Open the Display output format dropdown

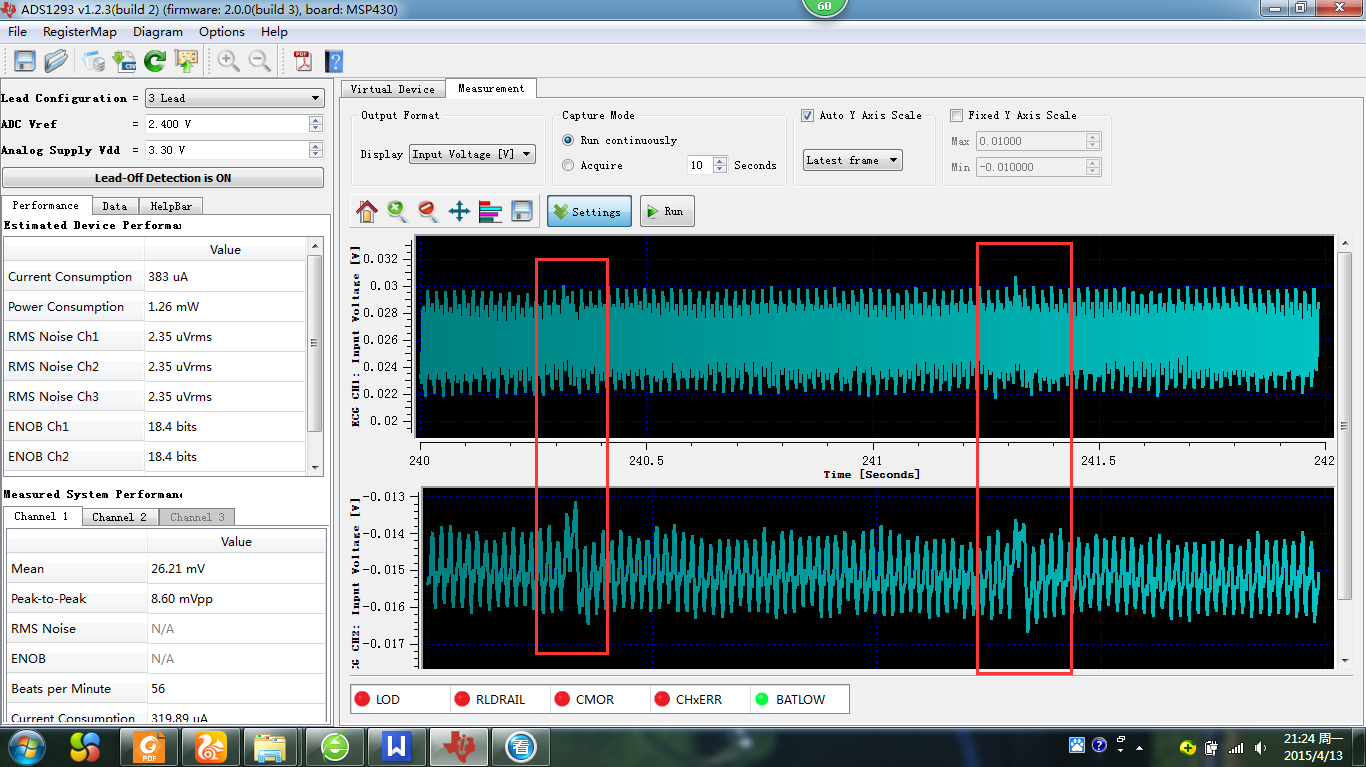[472, 154]
